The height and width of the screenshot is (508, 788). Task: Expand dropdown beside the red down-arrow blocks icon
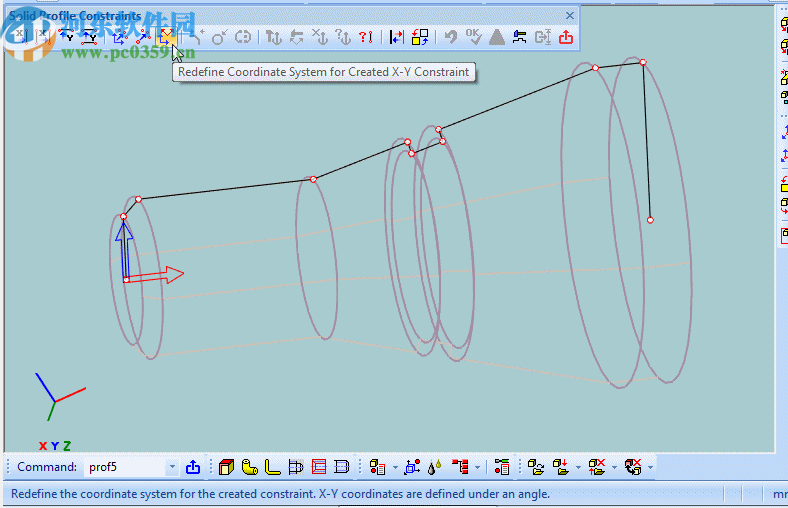pyautogui.click(x=578, y=467)
